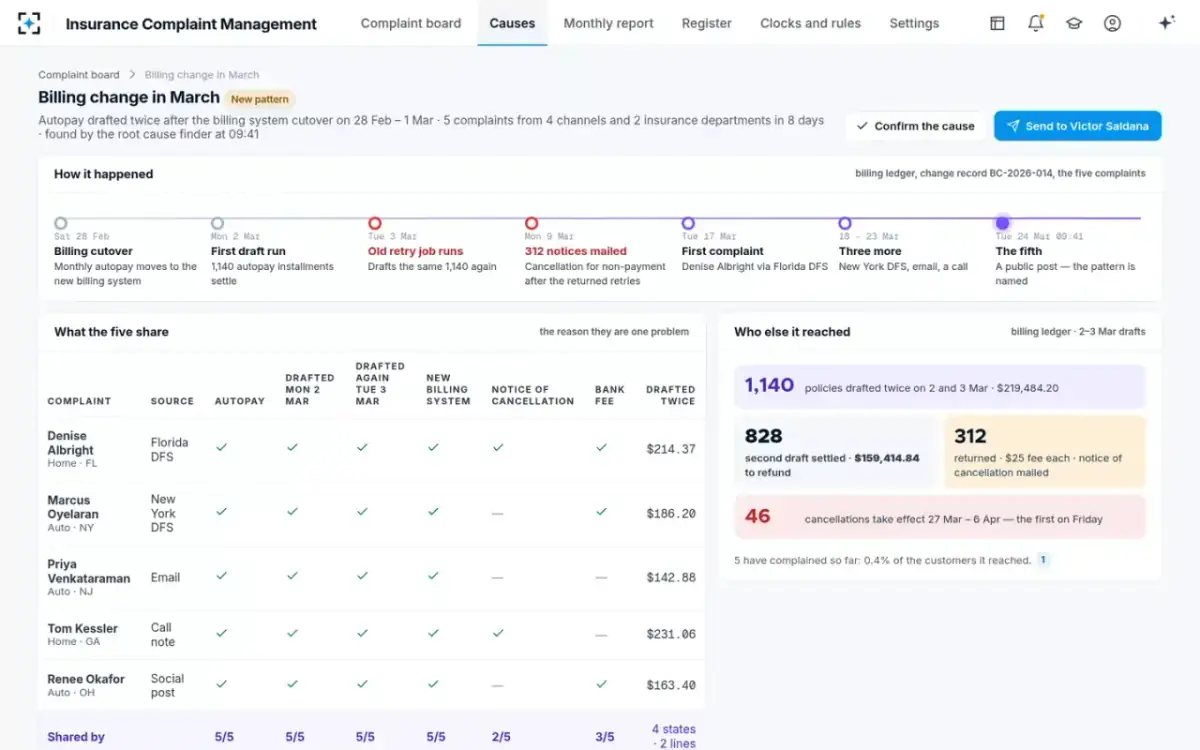Click the Who else it reached heading
This screenshot has height=750, width=1200.
792,332
